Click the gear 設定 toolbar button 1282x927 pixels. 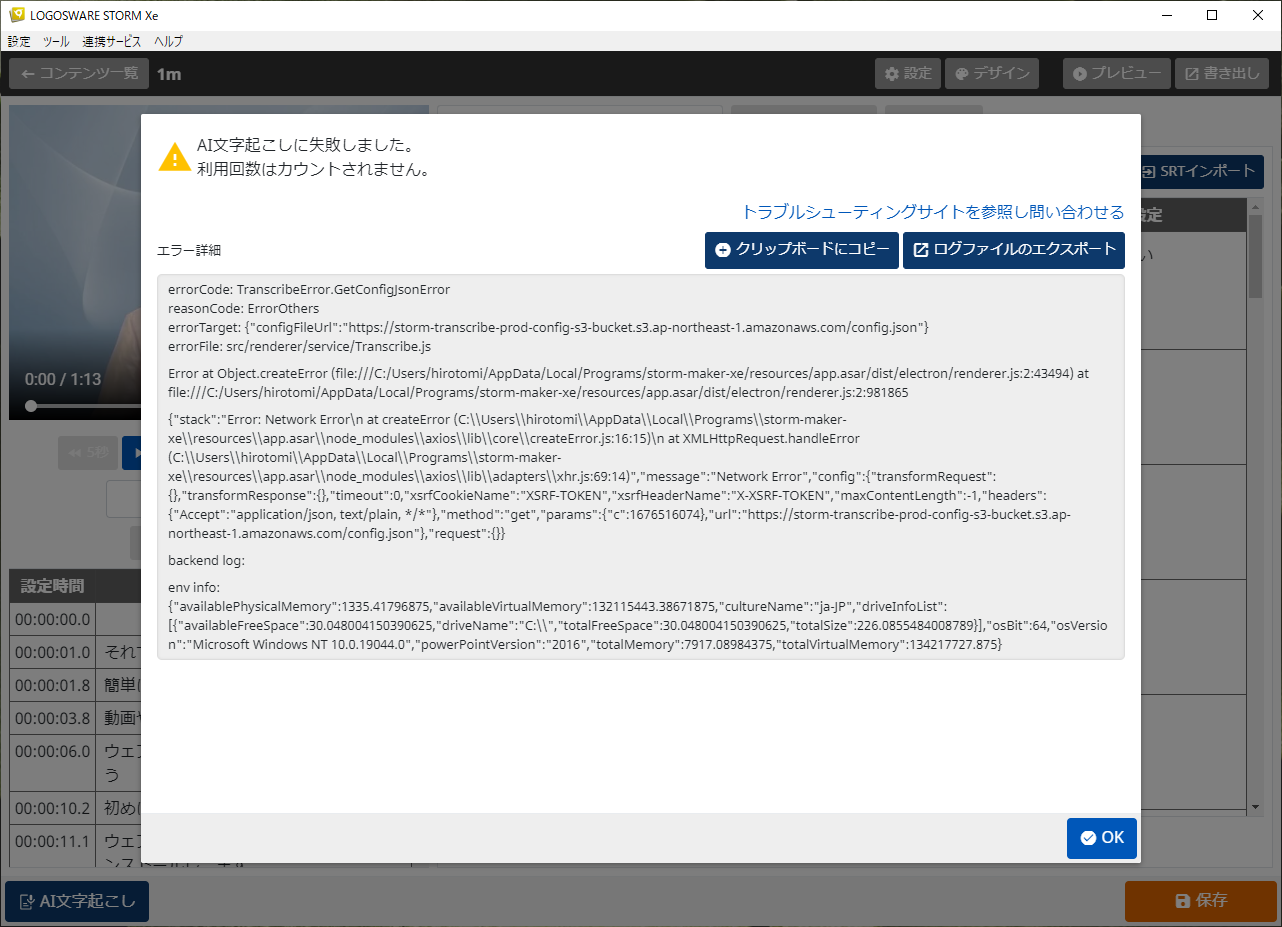point(907,74)
